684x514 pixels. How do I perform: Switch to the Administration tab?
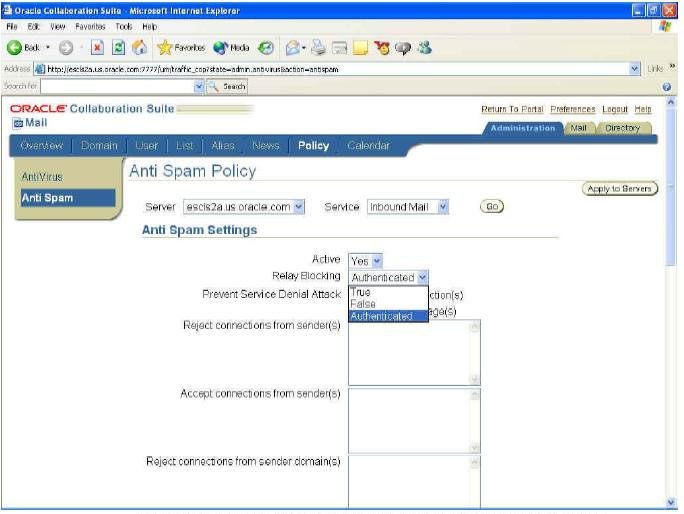(523, 128)
